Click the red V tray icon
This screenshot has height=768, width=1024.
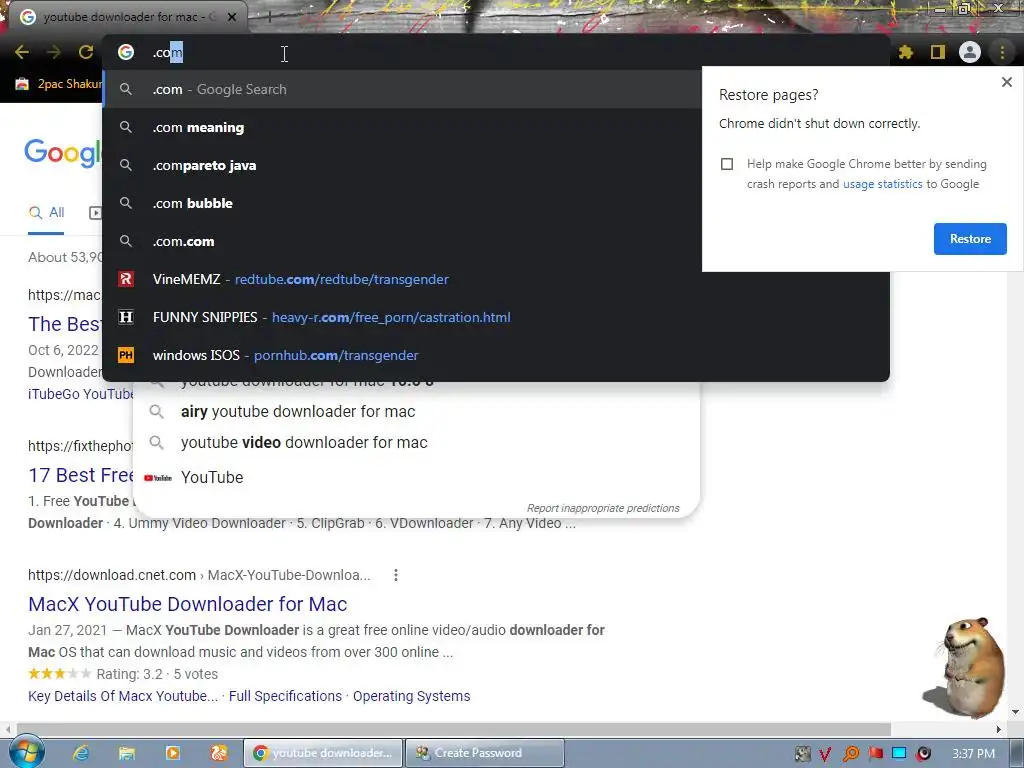825,754
